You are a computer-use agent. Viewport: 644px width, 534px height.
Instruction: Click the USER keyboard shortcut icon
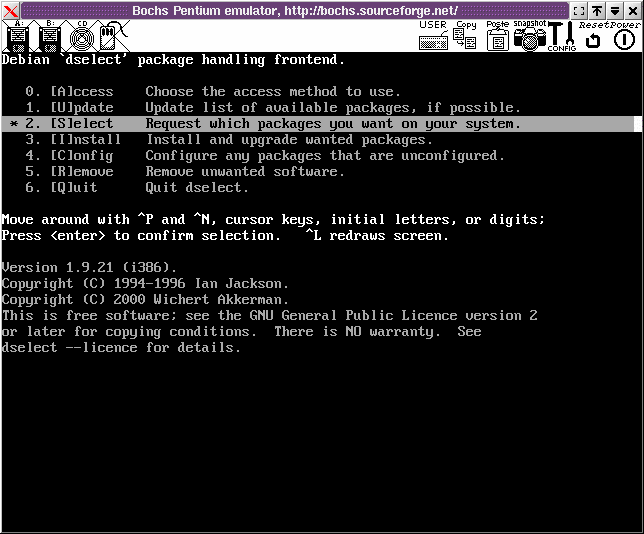click(x=433, y=37)
